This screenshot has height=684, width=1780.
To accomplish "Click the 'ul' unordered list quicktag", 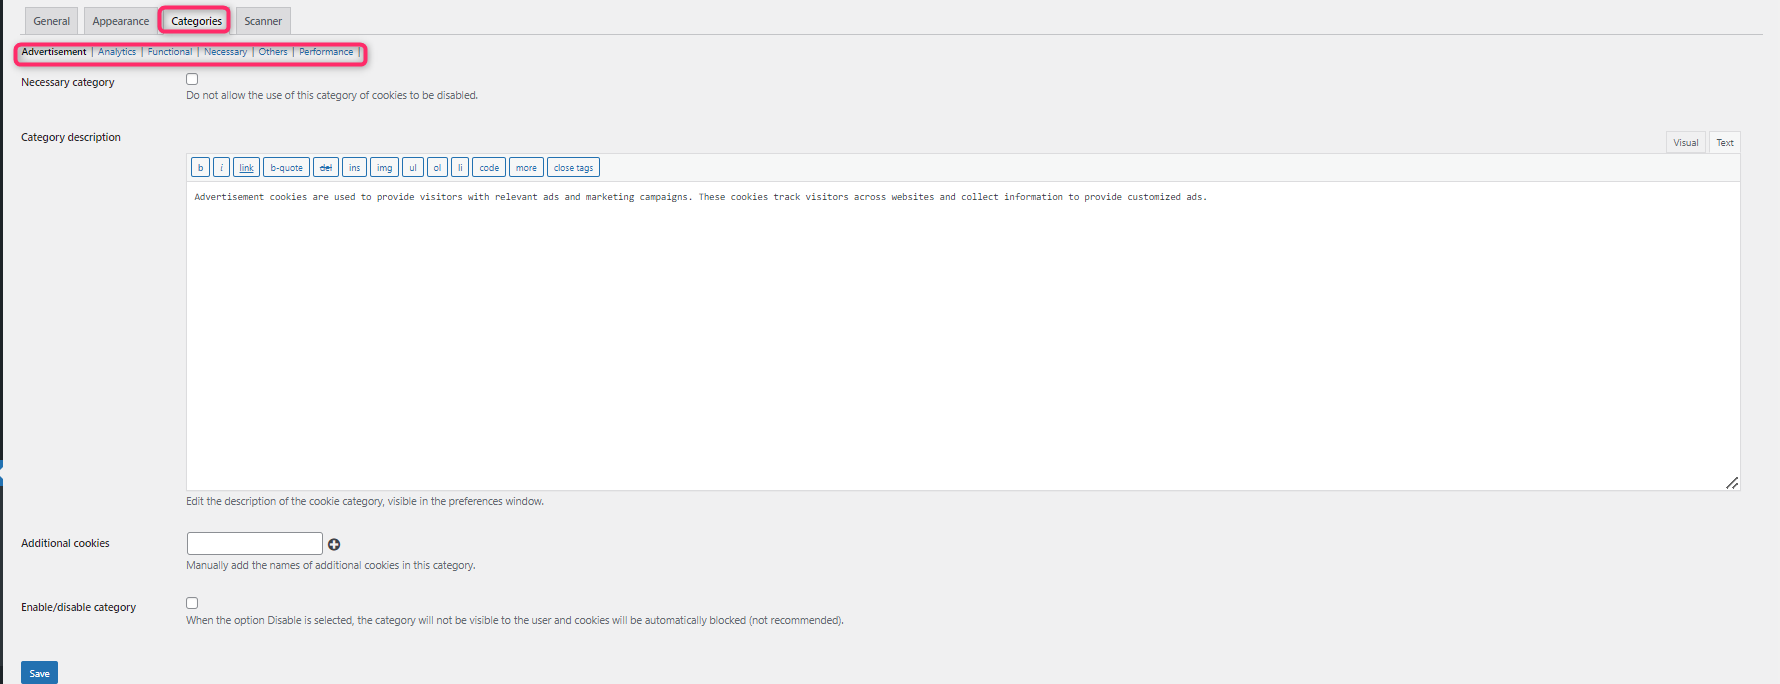I will tap(413, 168).
